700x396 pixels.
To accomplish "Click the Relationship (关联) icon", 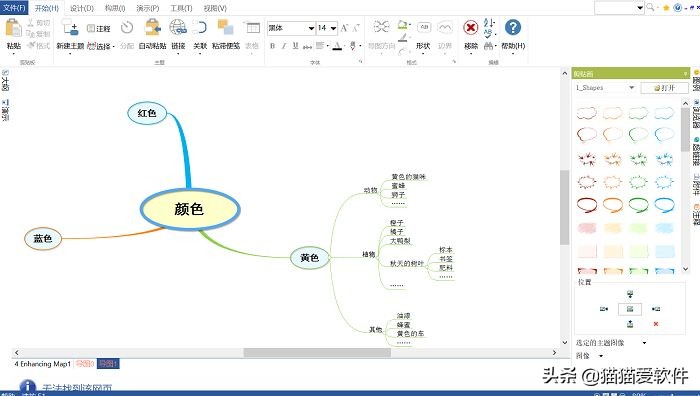I will (200, 28).
